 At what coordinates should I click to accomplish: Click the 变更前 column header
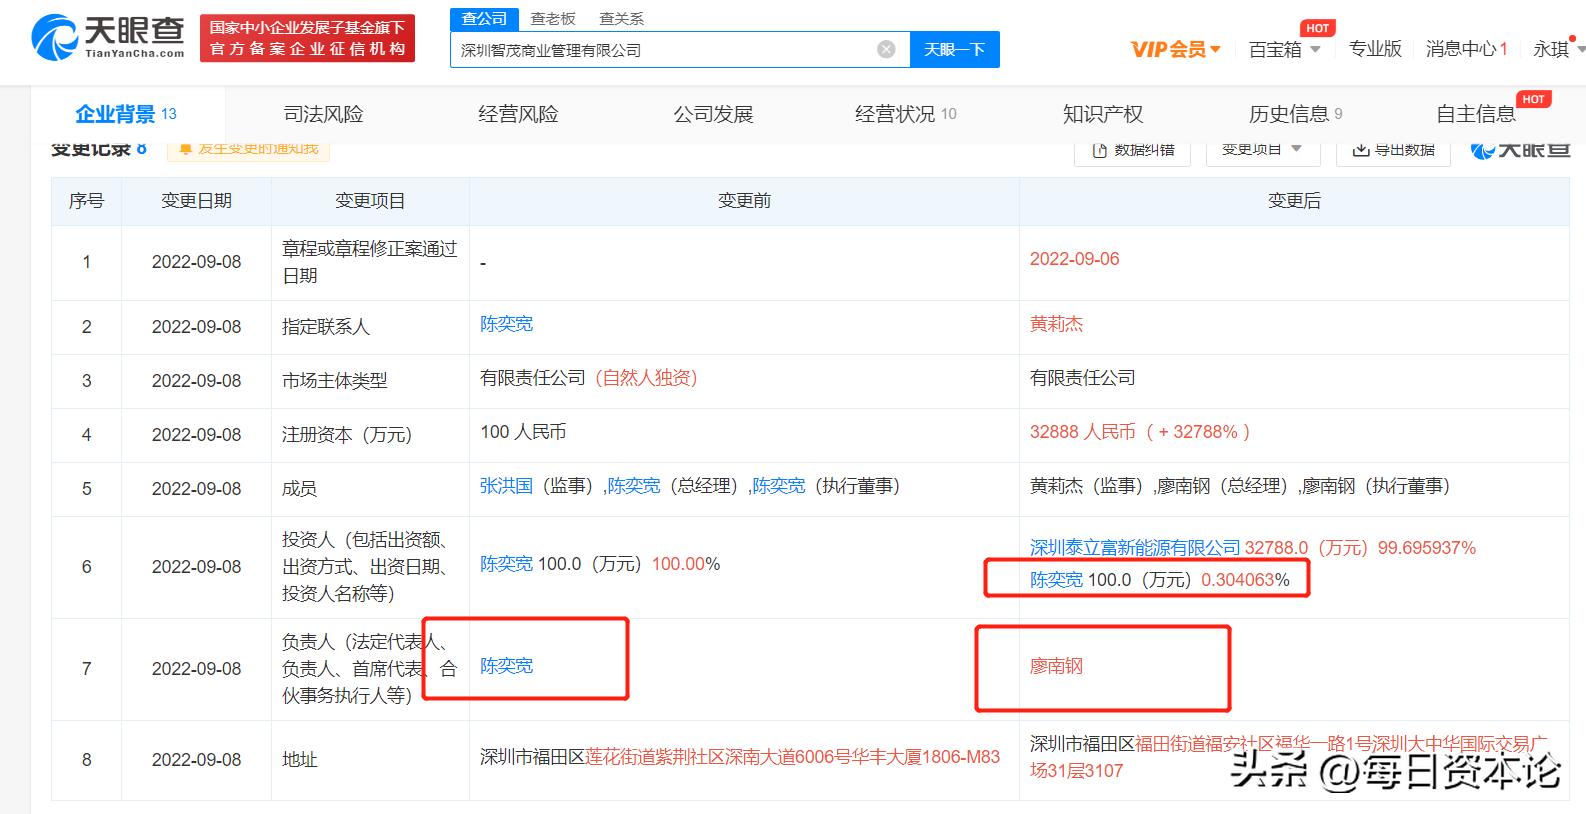[744, 201]
